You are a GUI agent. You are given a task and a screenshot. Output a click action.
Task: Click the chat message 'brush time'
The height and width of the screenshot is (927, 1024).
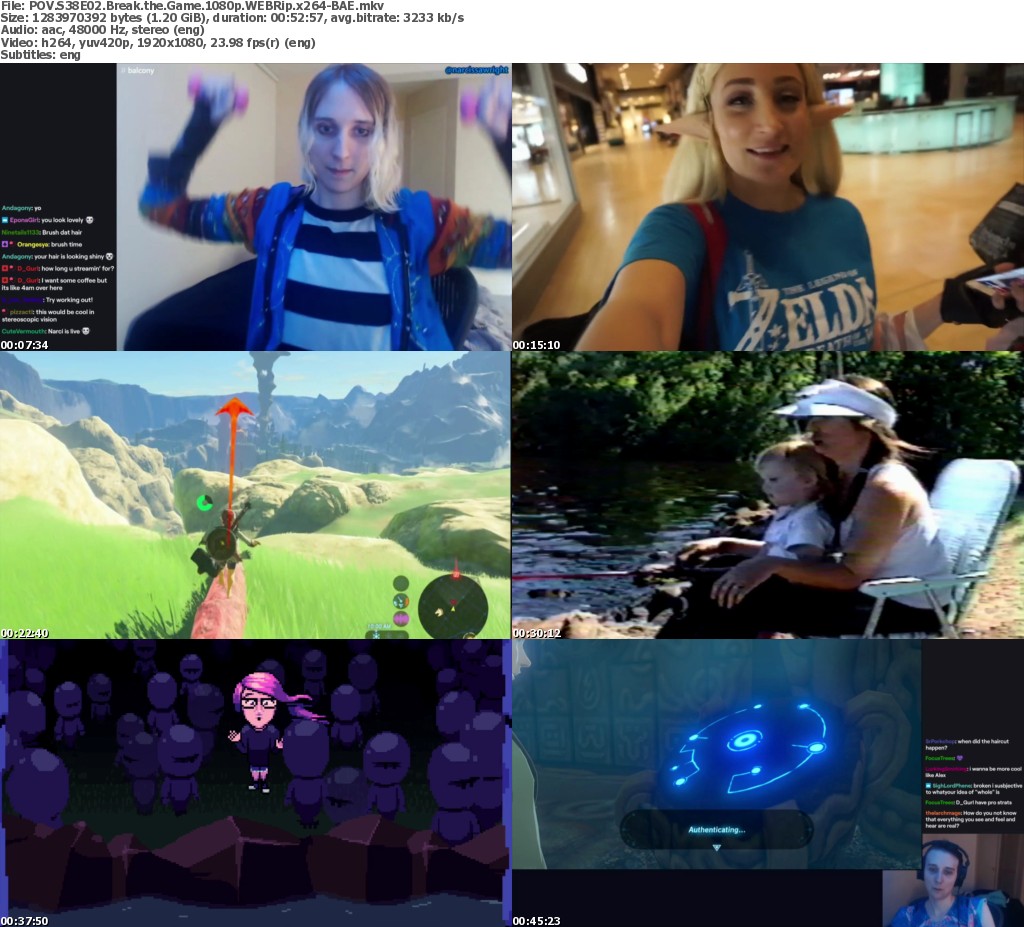[x=42, y=244]
